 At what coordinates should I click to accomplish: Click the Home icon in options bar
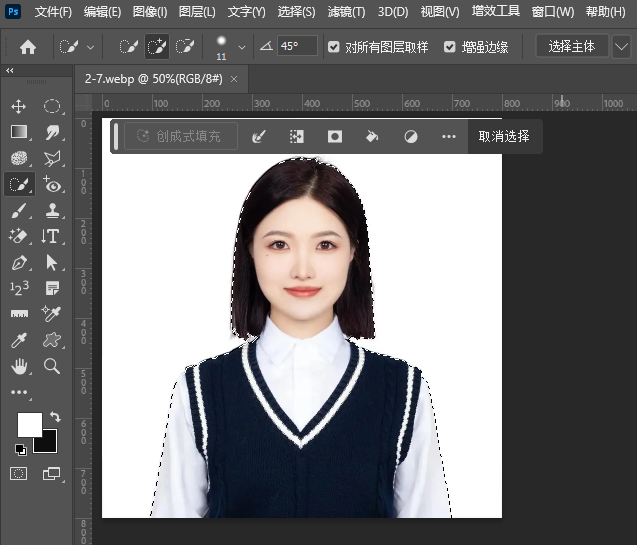pos(28,47)
